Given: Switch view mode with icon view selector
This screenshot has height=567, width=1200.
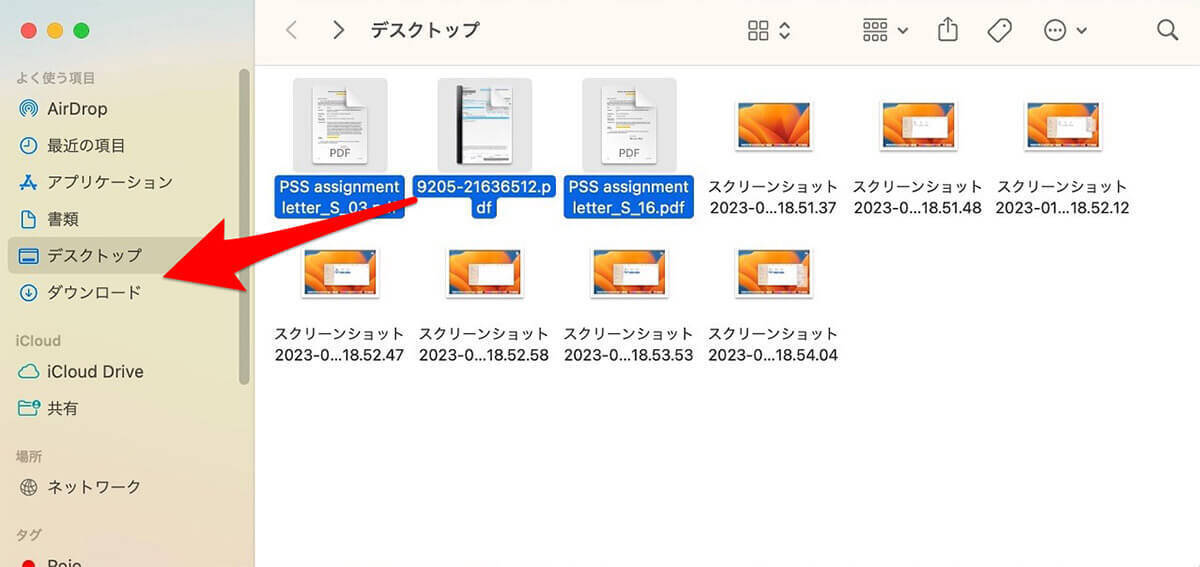Looking at the screenshot, I should [x=769, y=31].
